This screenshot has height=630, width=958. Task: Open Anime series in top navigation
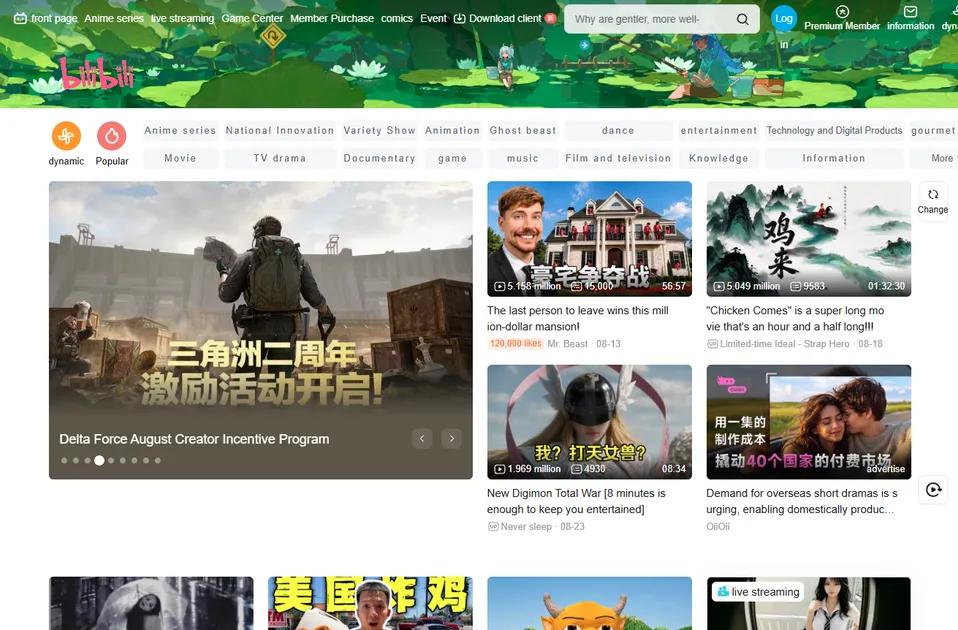(114, 18)
